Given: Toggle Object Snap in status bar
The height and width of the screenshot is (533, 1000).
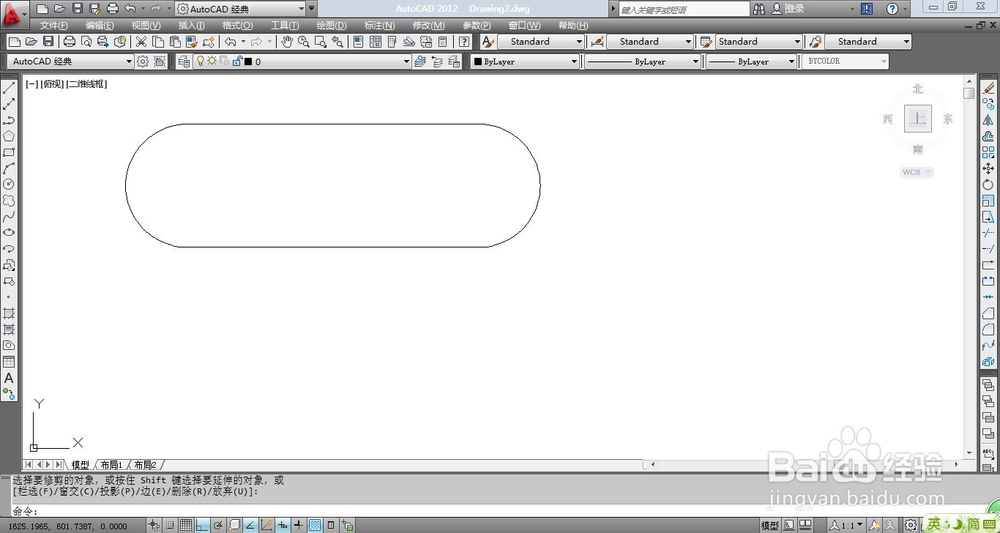Looking at the screenshot, I should click(234, 525).
